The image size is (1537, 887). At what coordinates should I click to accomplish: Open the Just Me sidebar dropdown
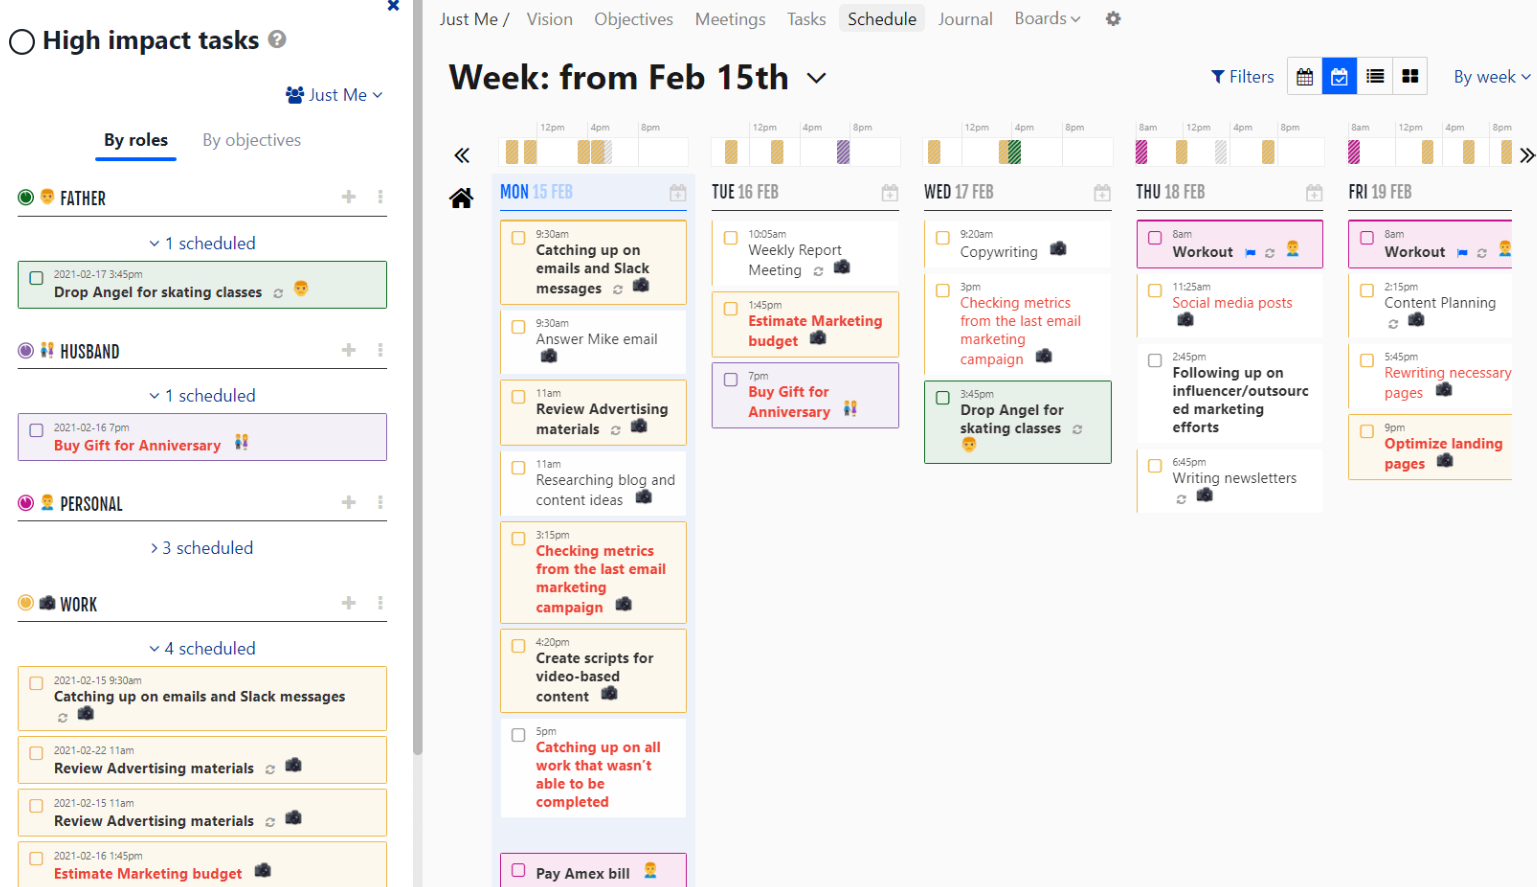click(x=335, y=95)
